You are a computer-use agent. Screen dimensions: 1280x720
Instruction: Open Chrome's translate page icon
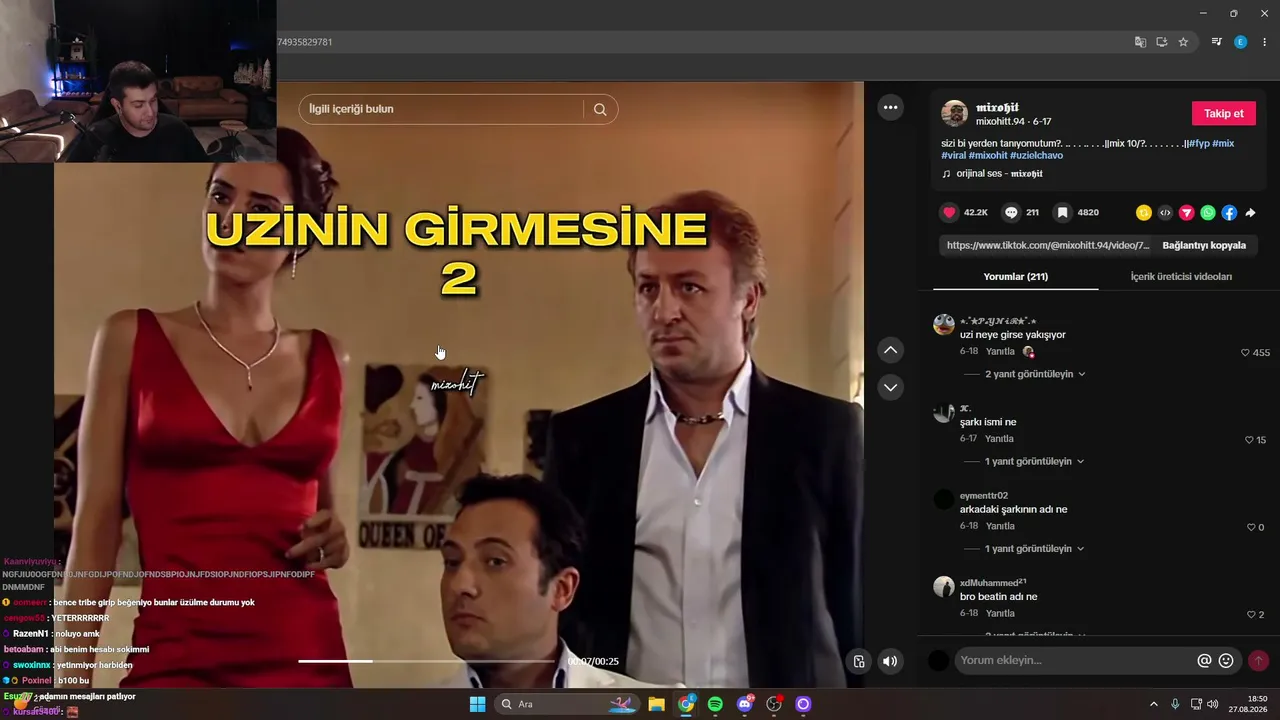[x=1140, y=42]
